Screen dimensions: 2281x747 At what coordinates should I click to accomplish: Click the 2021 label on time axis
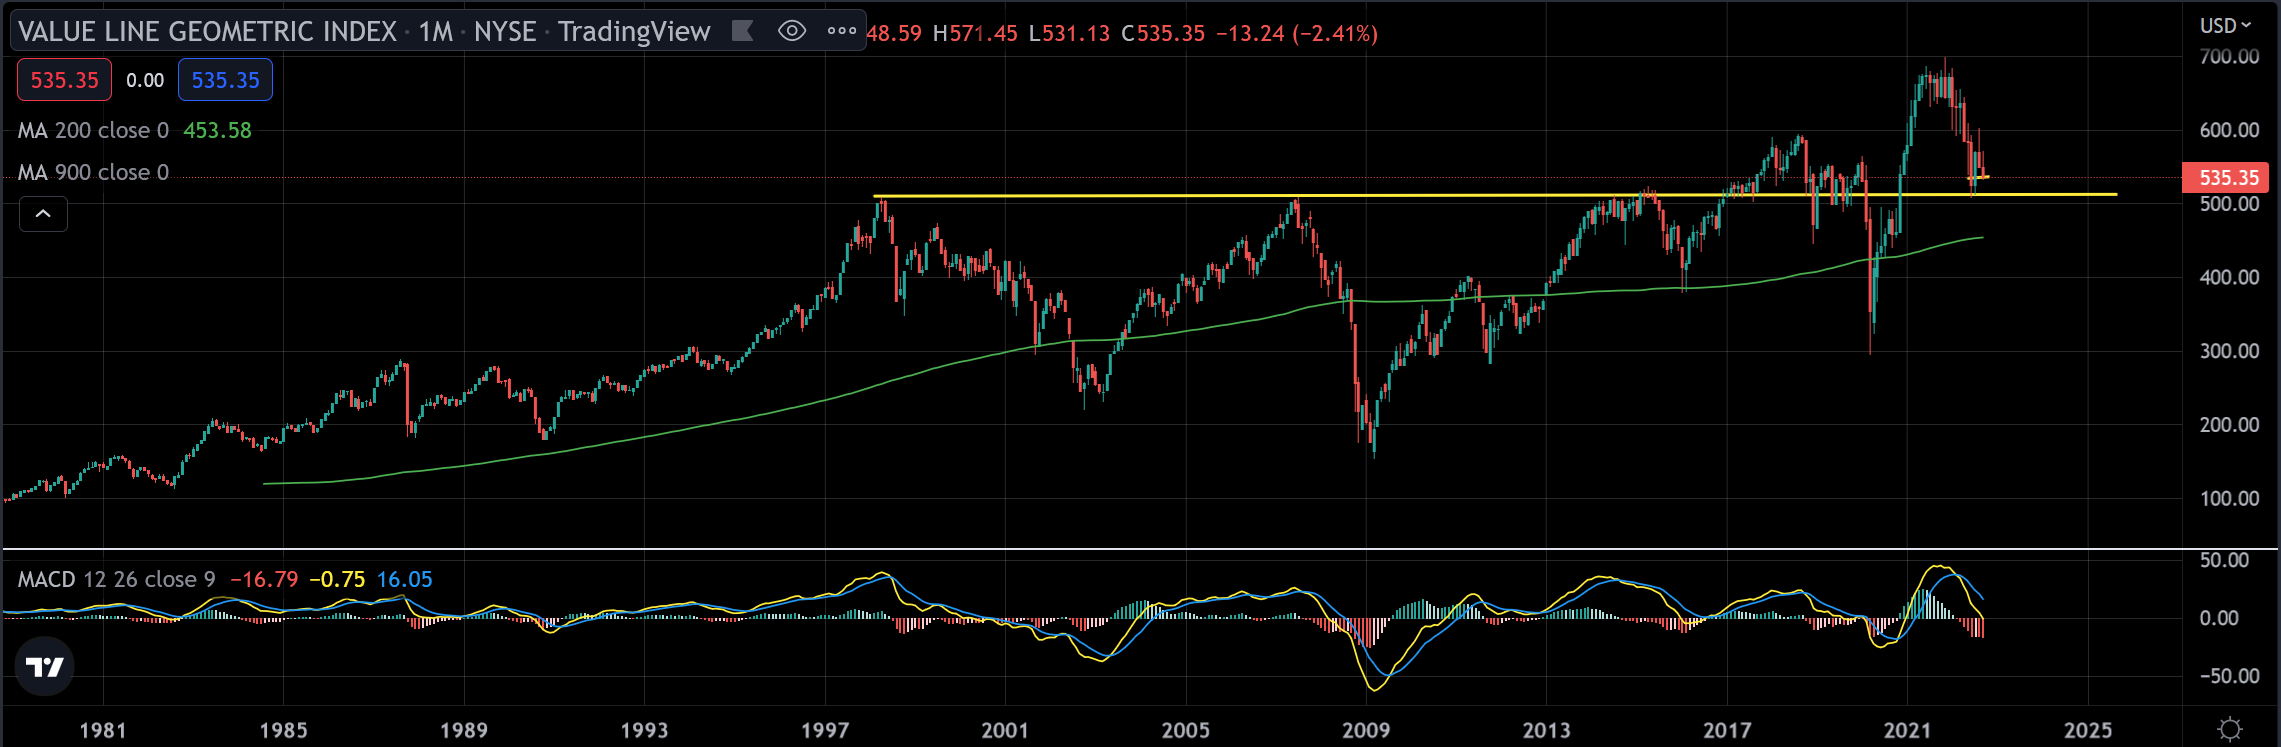(1907, 730)
